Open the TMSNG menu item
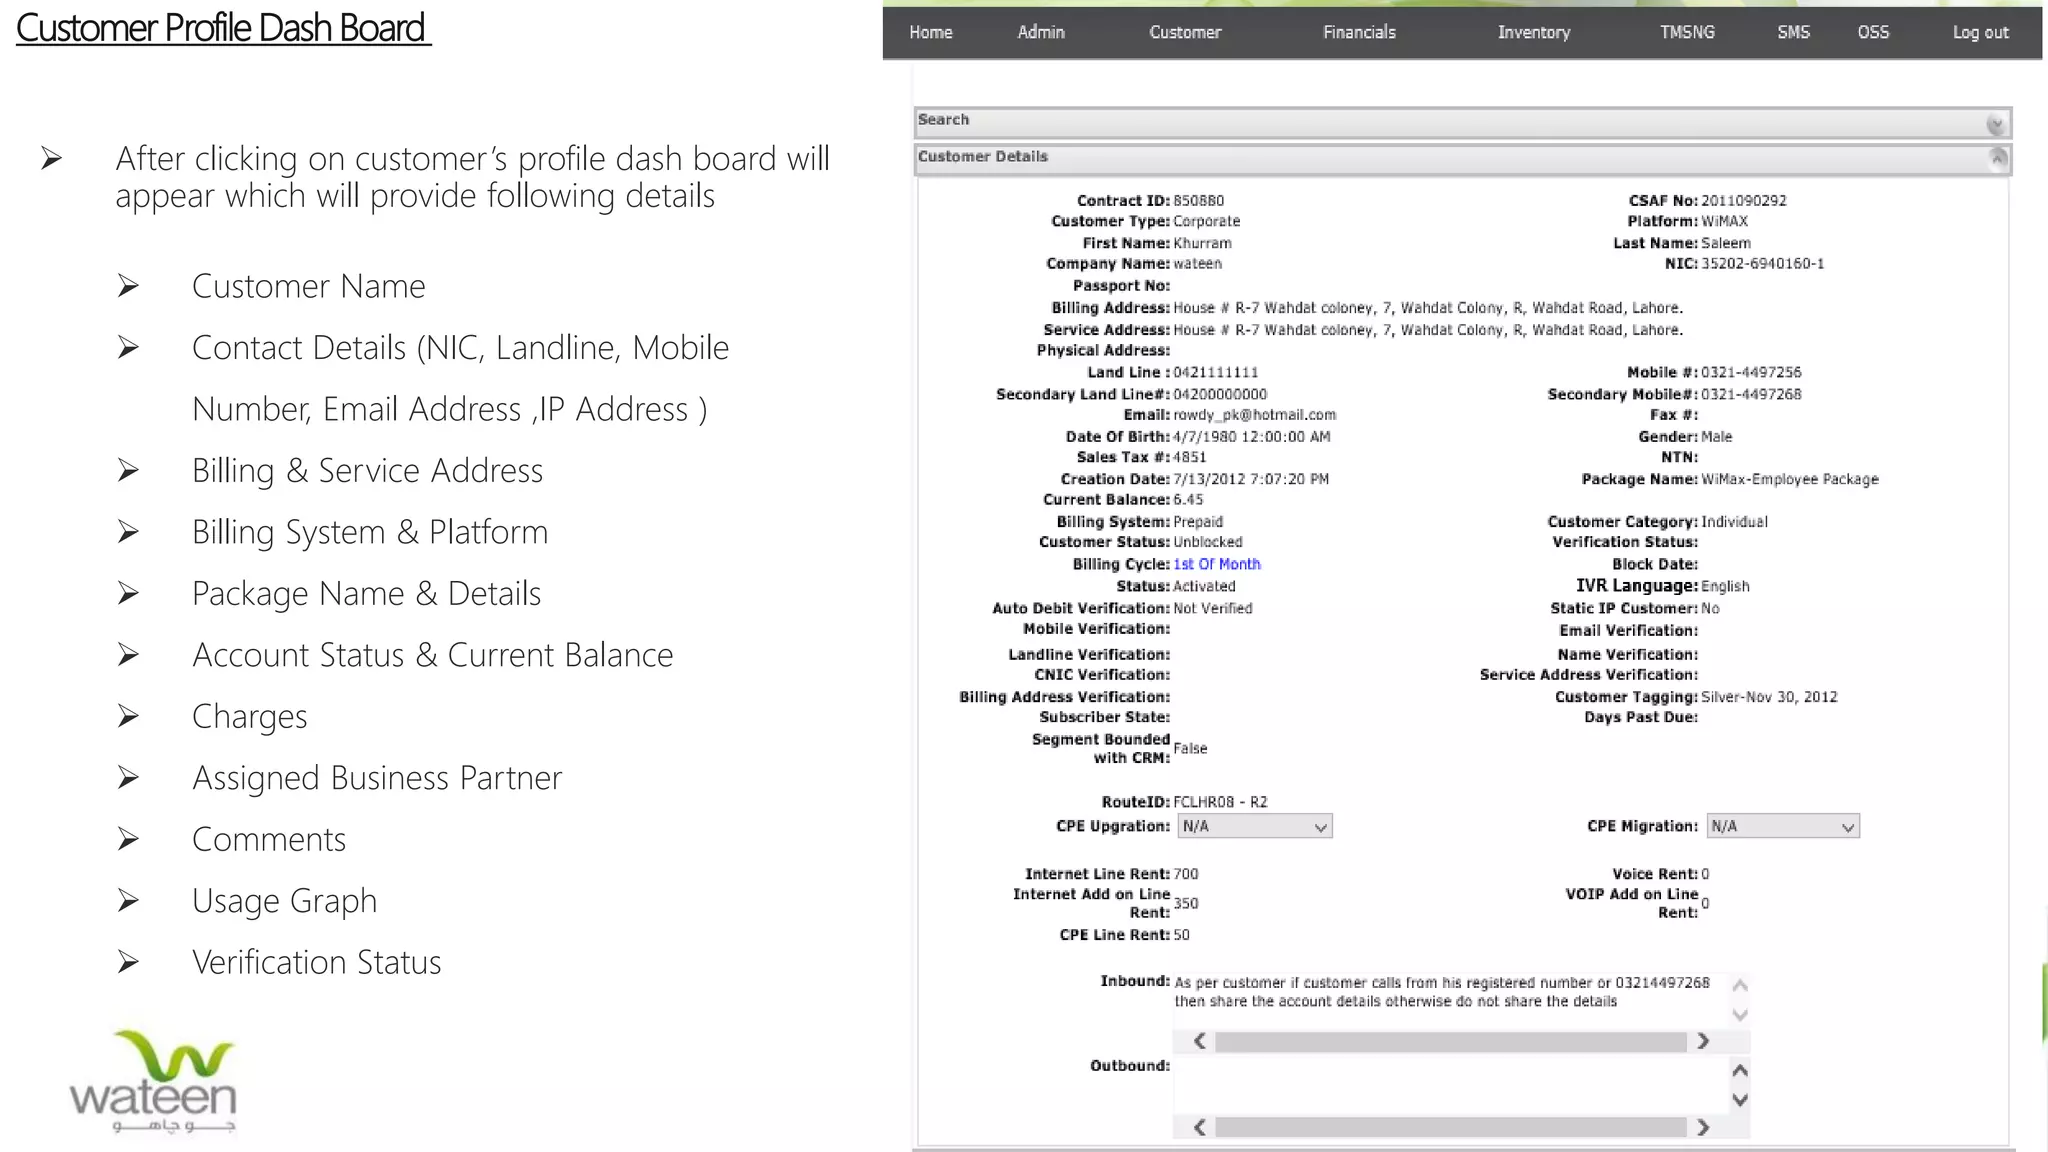 tap(1687, 33)
